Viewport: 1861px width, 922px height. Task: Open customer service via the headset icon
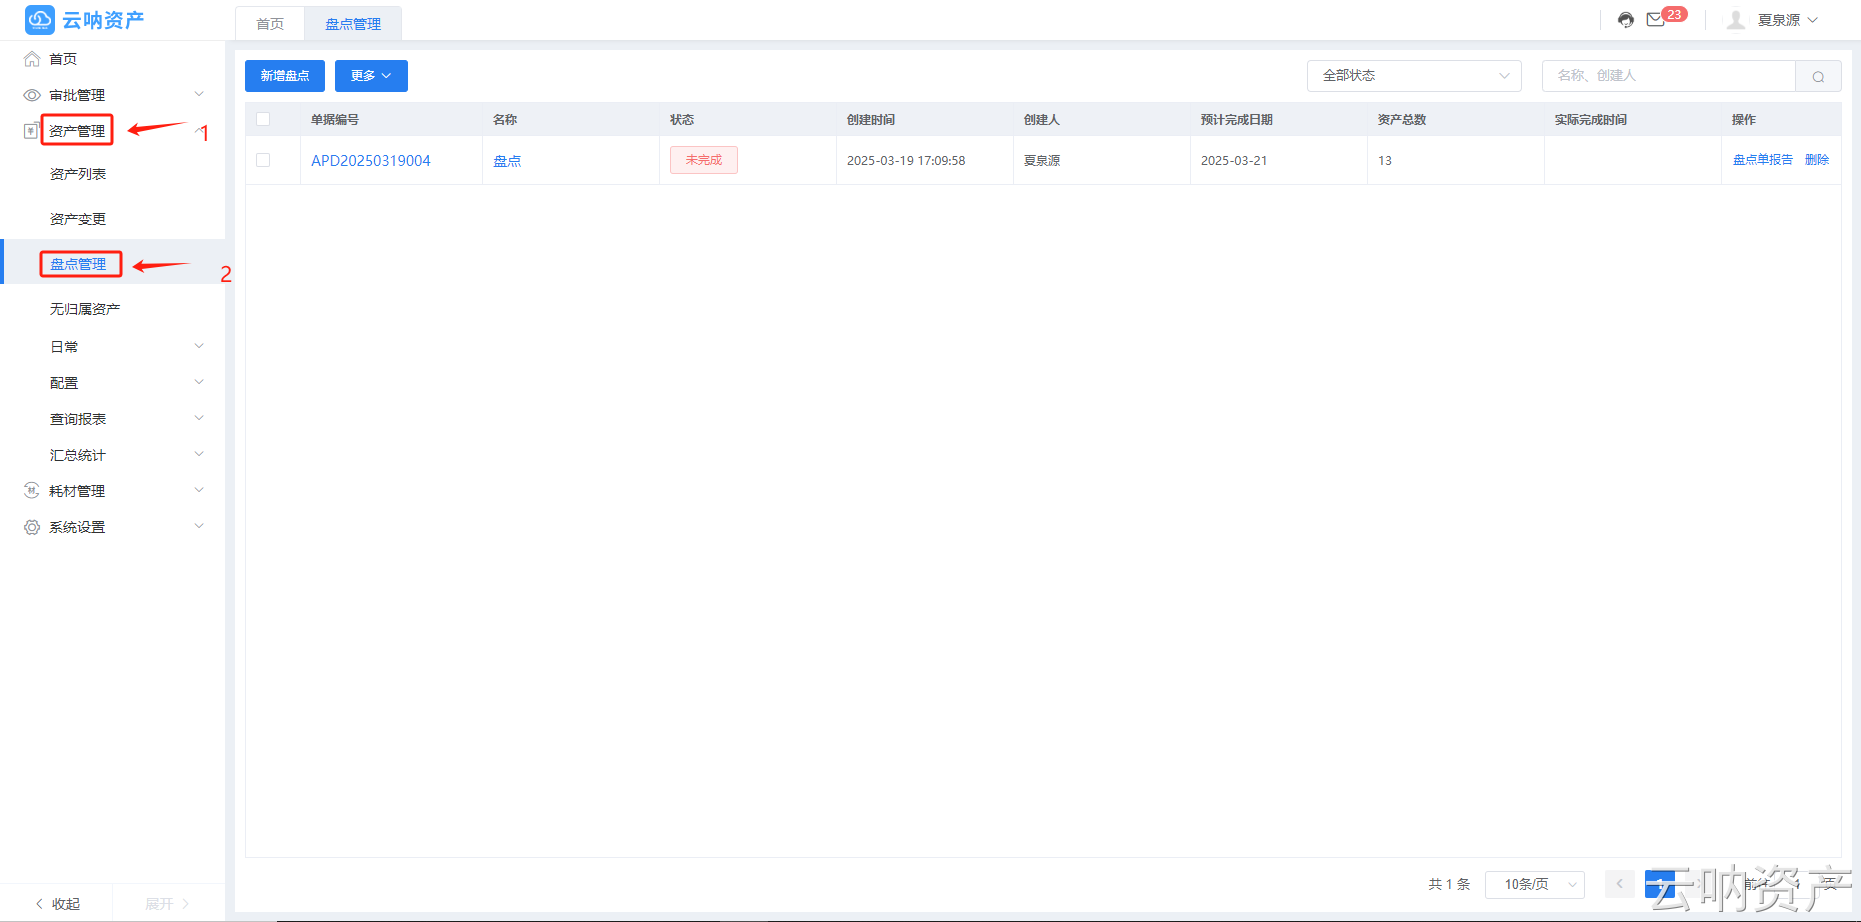1626,20
